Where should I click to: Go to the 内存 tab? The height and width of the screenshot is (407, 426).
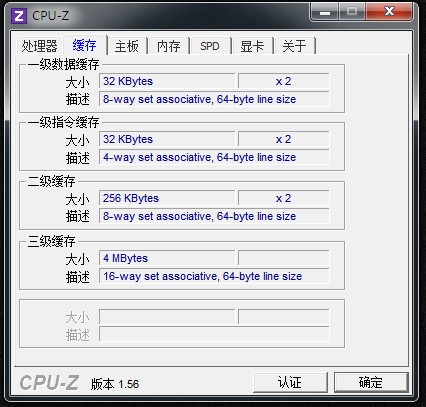(169, 46)
